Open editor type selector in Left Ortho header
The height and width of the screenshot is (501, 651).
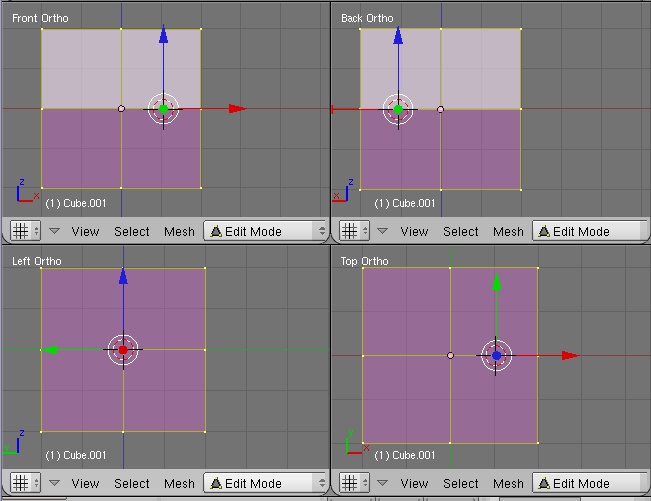25,482
